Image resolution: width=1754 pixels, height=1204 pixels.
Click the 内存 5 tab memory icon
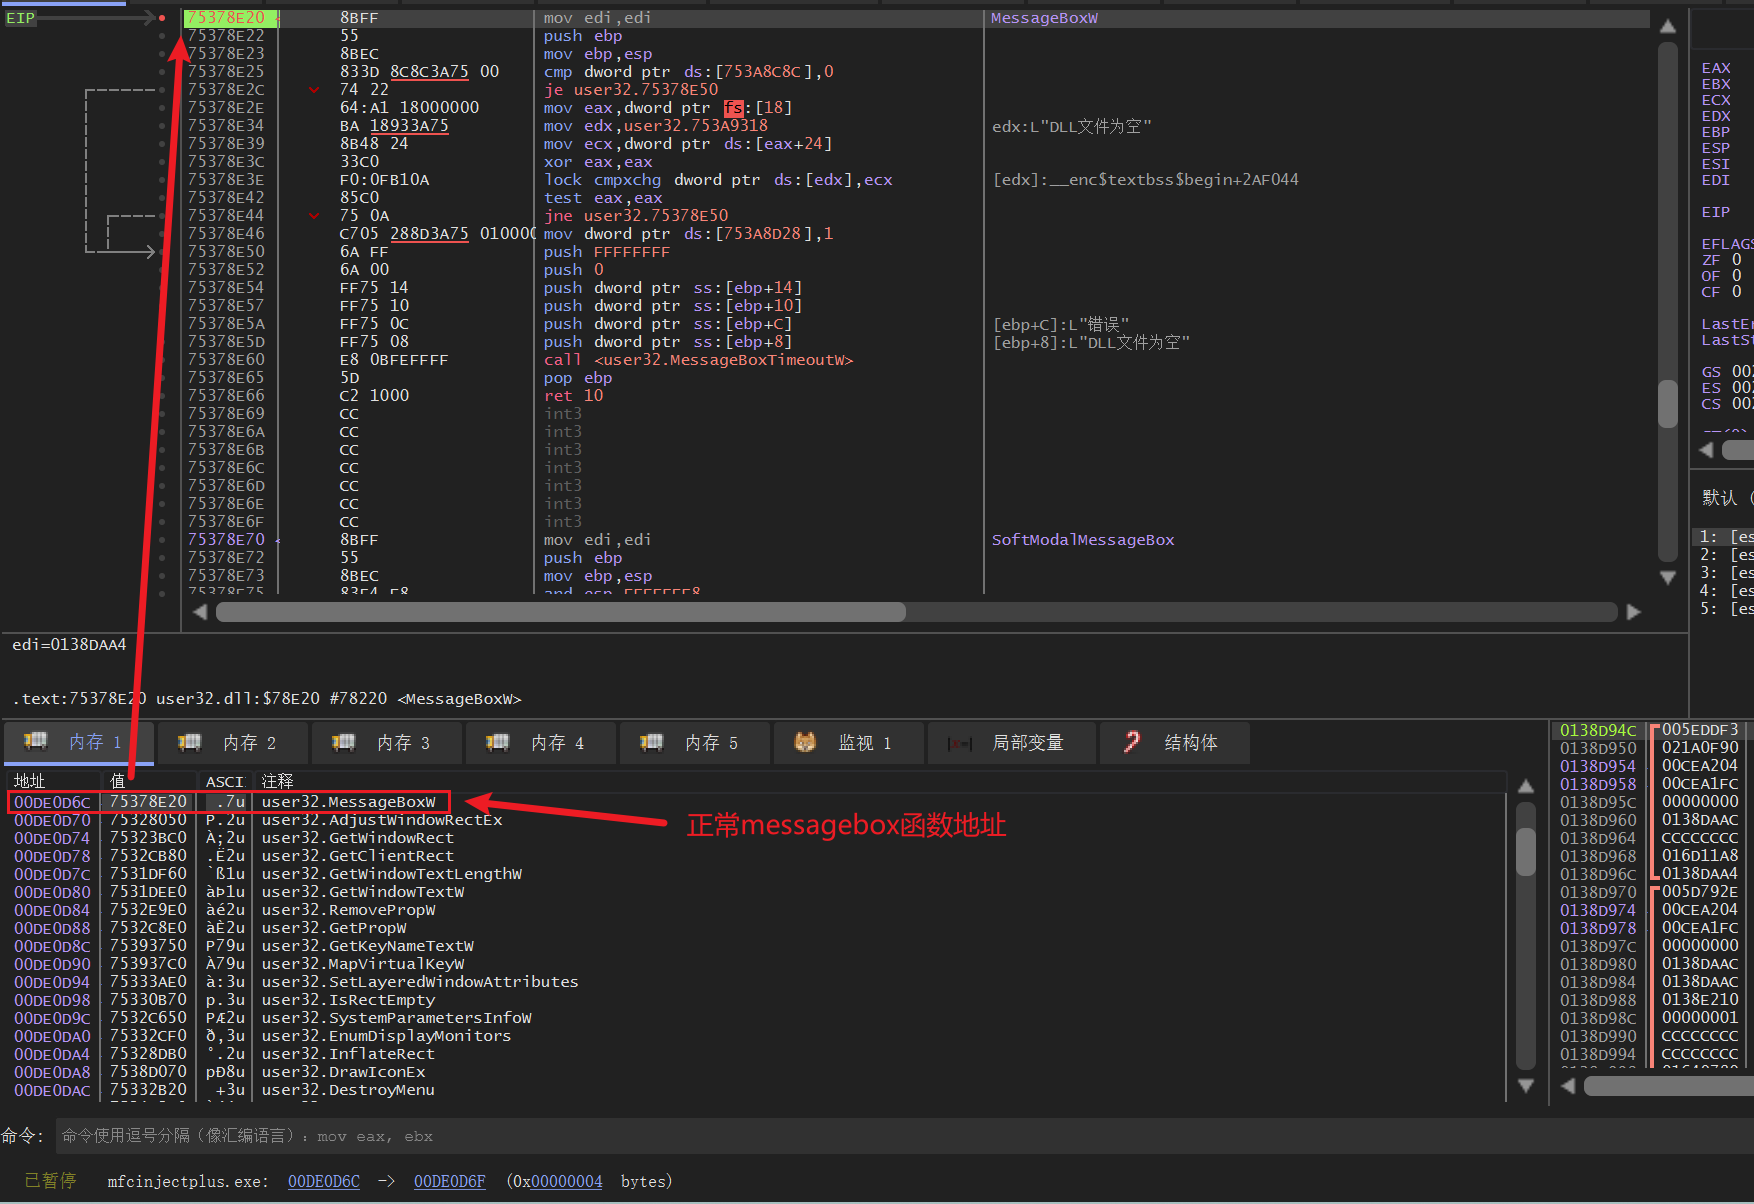(x=652, y=742)
